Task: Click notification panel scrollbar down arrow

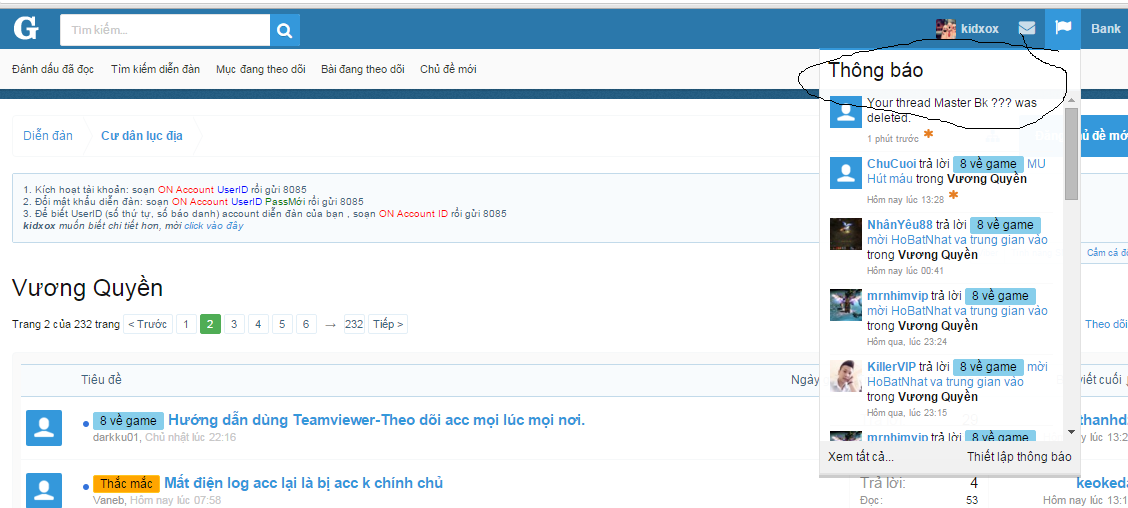Action: click(1071, 432)
